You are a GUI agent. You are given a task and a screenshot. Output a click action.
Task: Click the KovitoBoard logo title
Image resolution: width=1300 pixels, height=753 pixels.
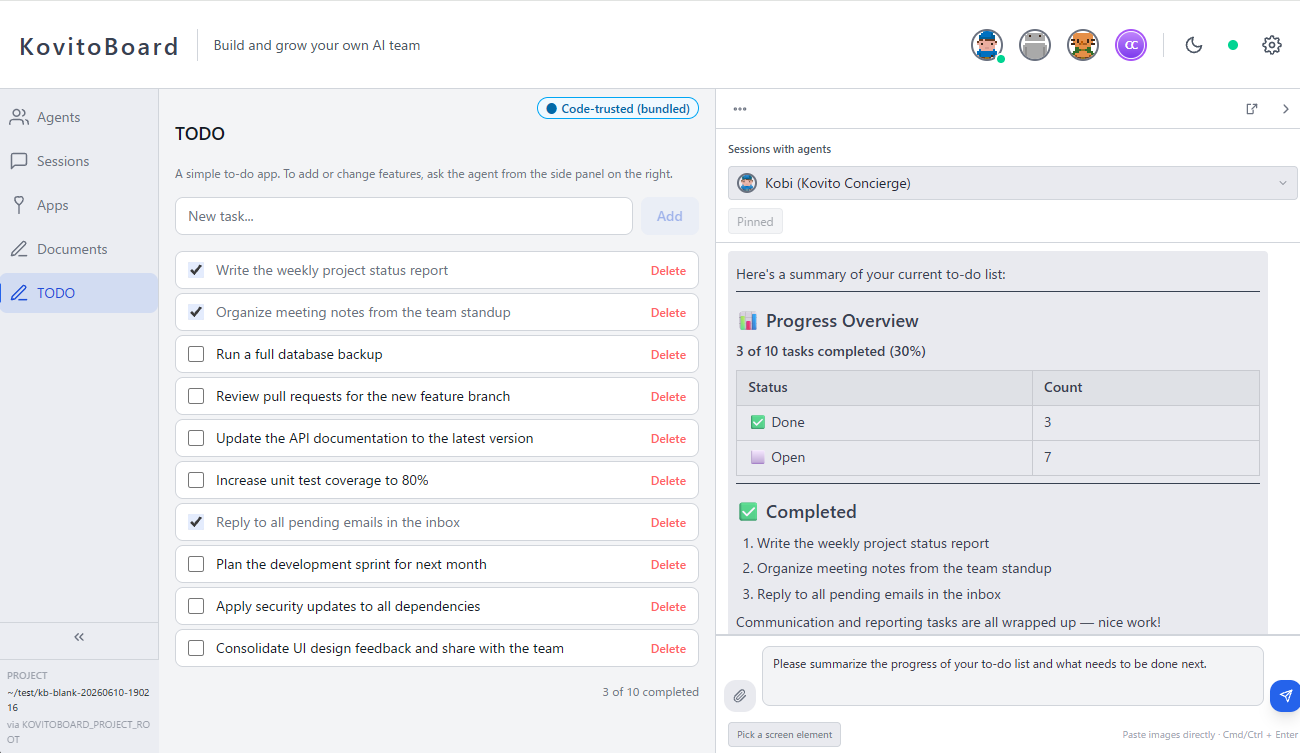coord(99,46)
